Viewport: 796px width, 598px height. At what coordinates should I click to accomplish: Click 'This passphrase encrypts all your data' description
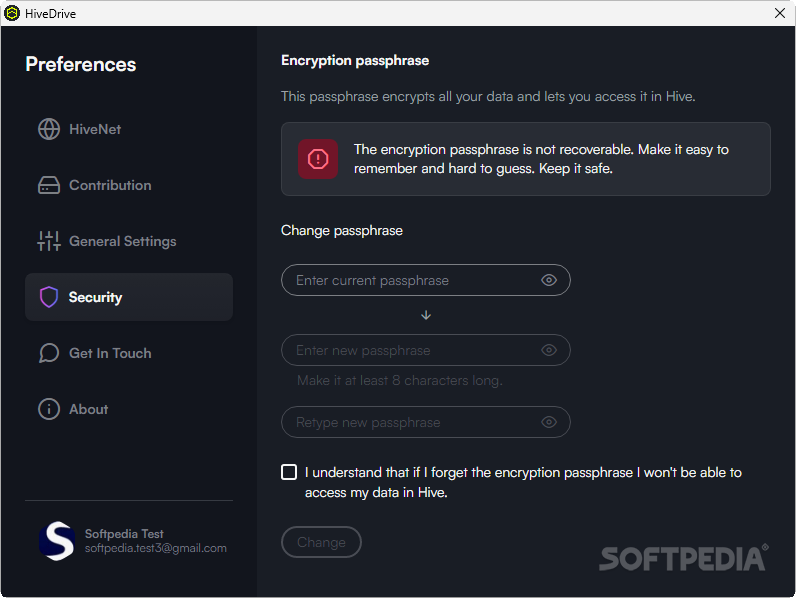(x=488, y=96)
